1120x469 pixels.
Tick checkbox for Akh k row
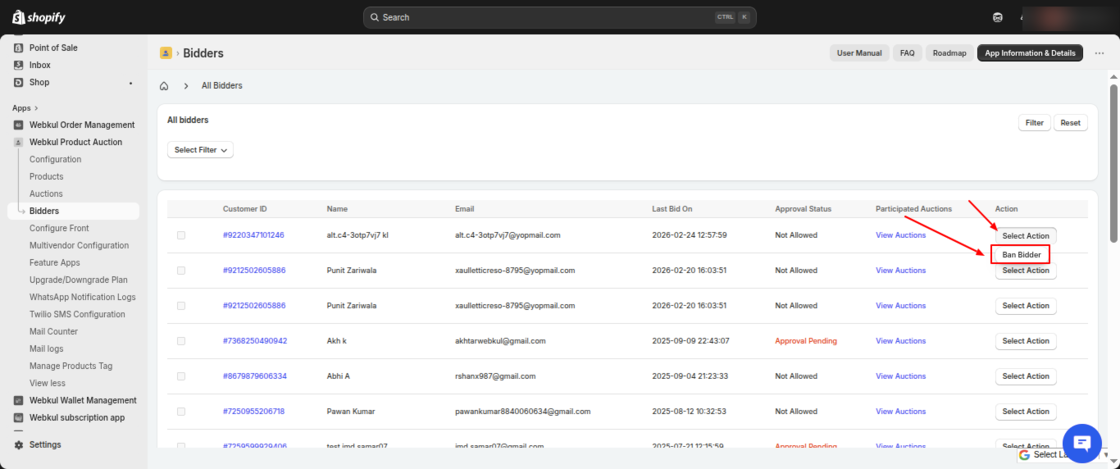tap(181, 341)
